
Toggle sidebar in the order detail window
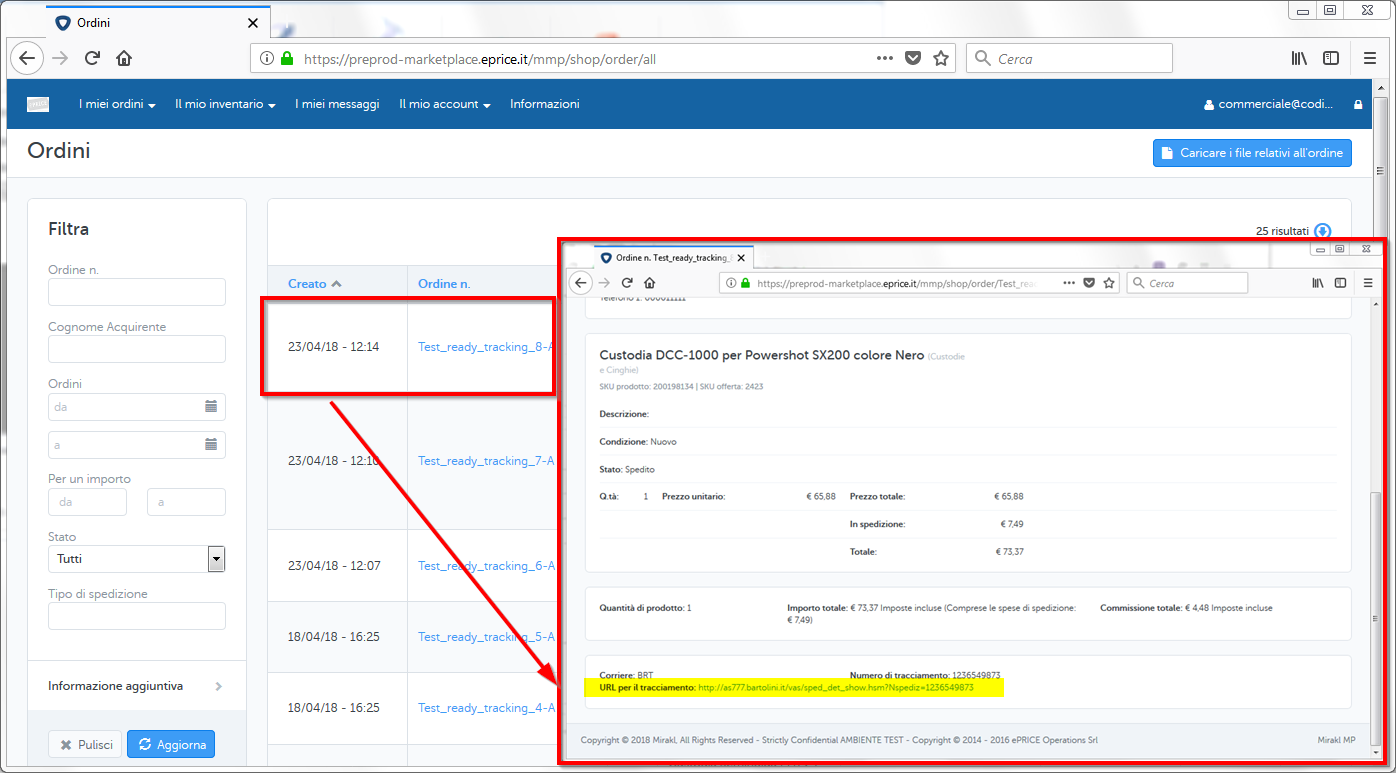click(x=1341, y=283)
